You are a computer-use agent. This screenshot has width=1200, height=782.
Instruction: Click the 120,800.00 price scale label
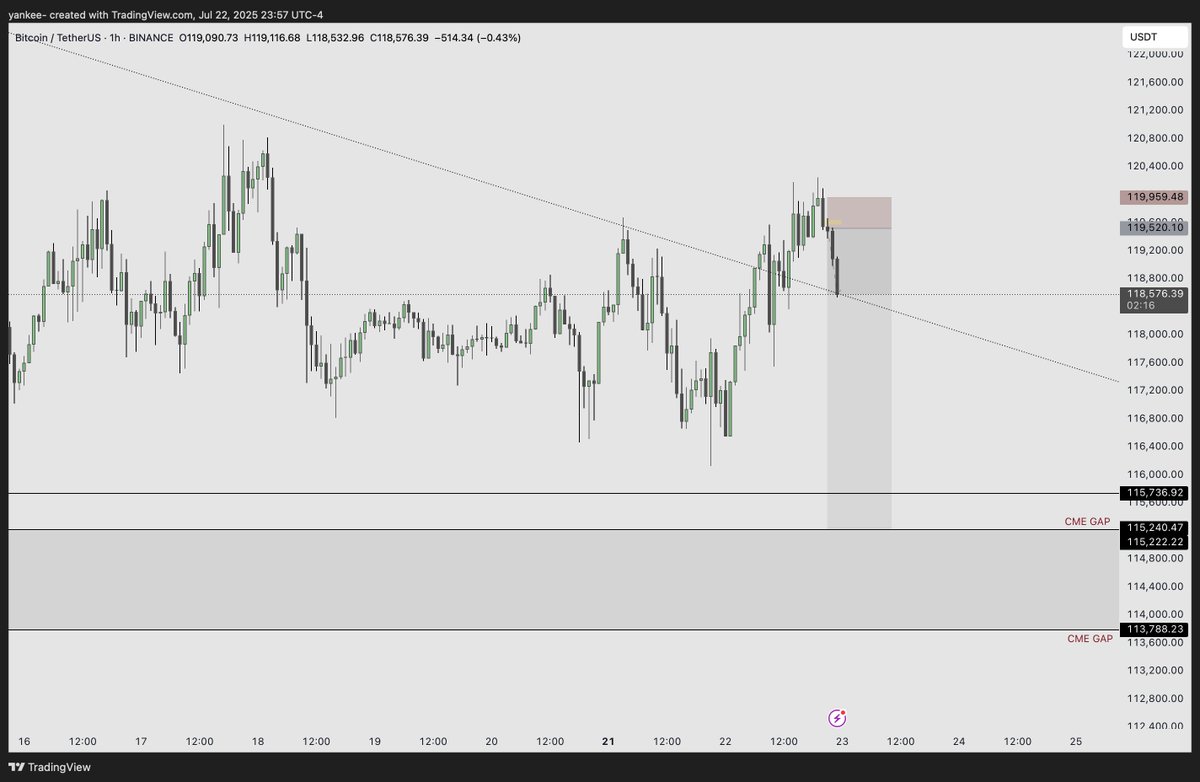pos(1155,138)
